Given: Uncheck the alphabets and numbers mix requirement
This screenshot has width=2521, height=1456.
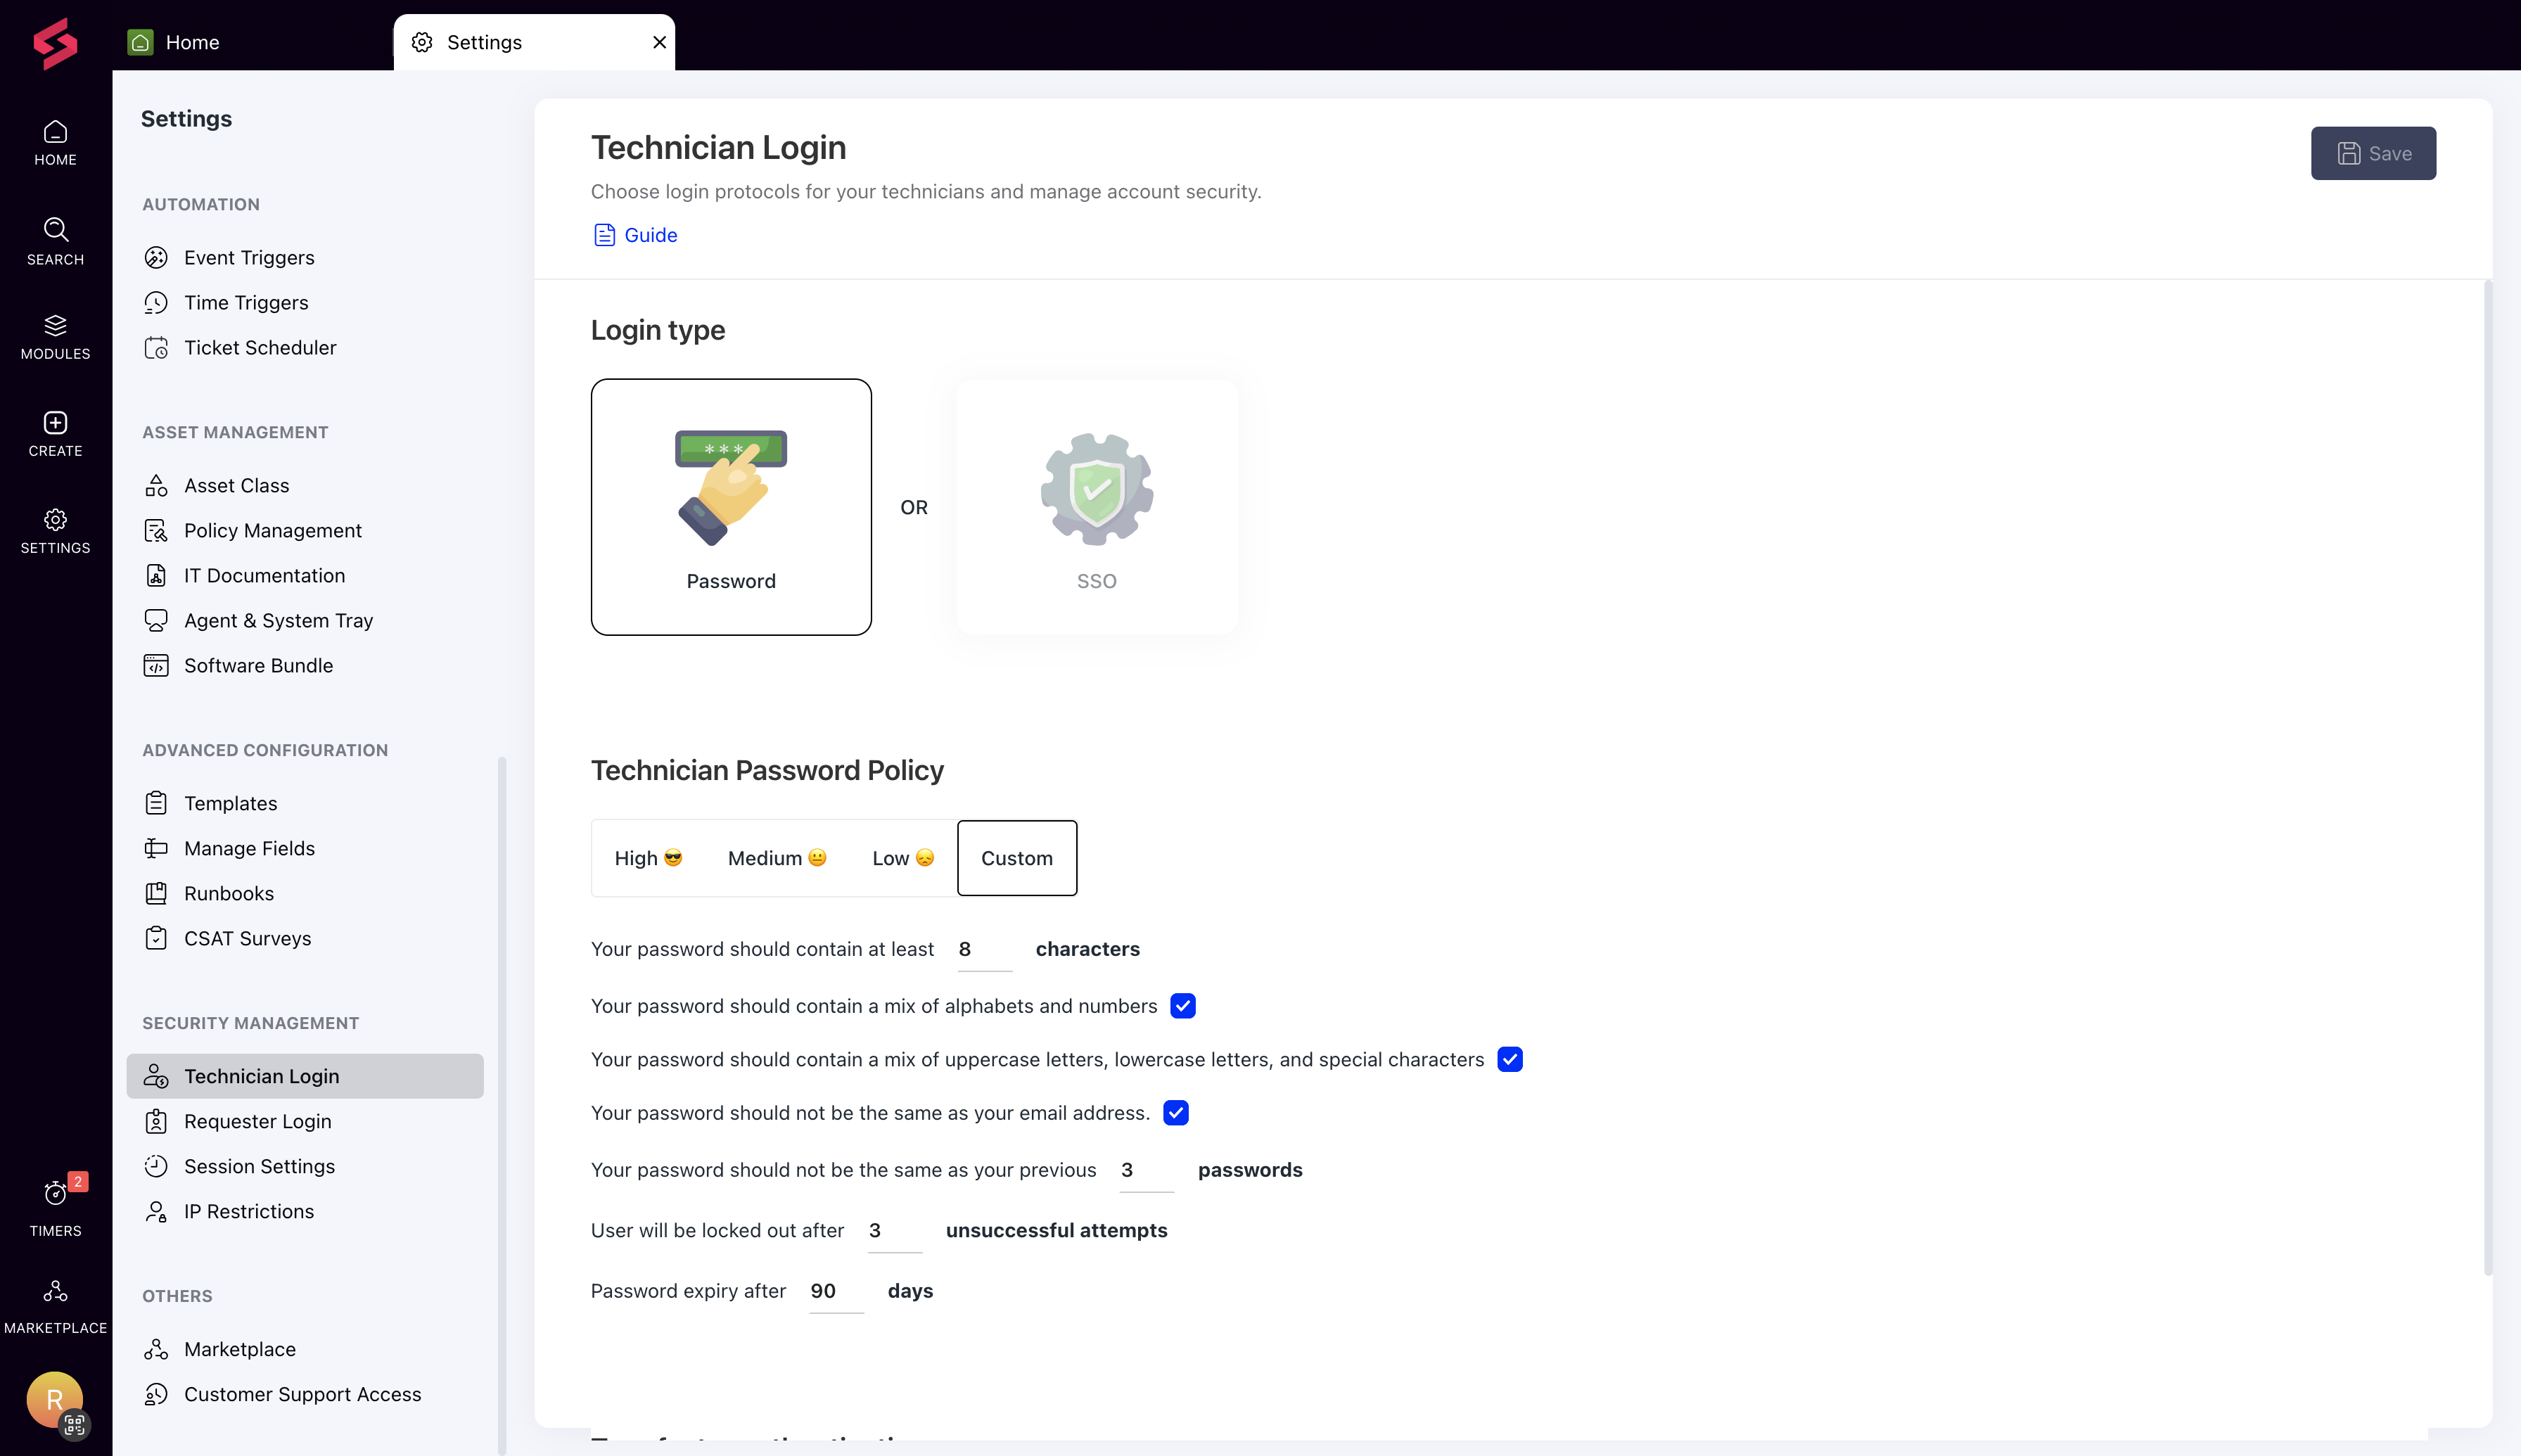Looking at the screenshot, I should (1183, 1006).
